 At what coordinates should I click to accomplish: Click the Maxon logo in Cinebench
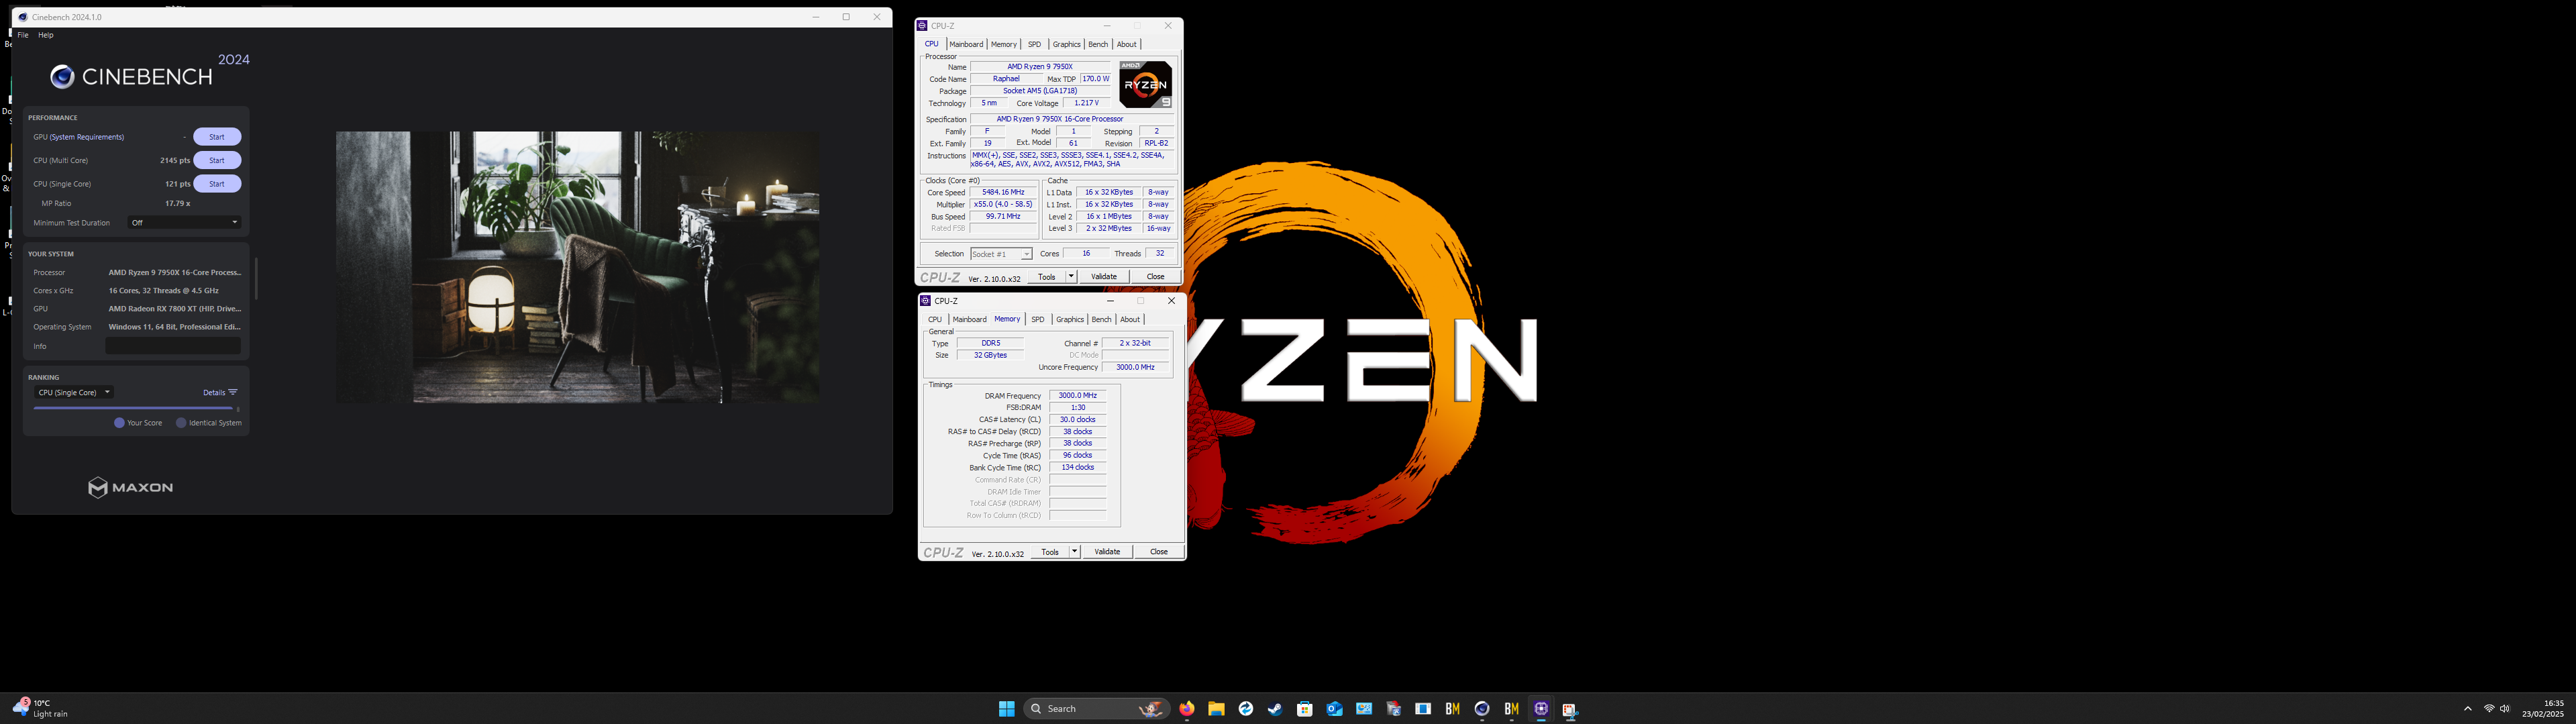pos(130,487)
